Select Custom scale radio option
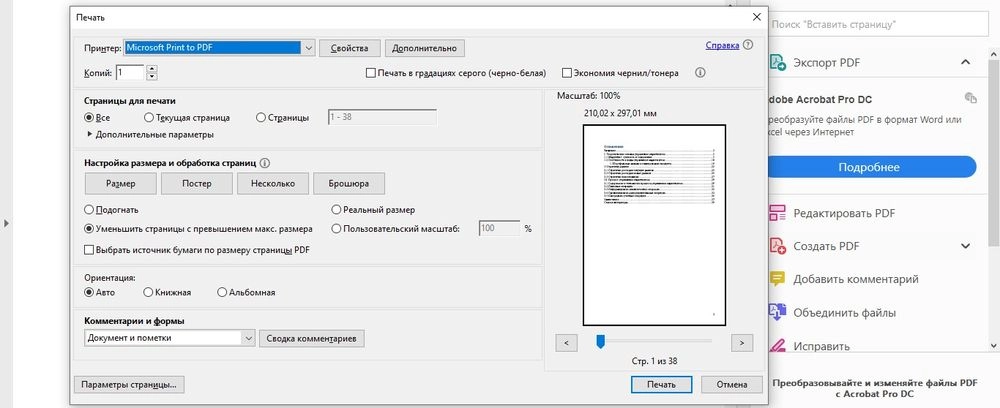 click(x=336, y=229)
